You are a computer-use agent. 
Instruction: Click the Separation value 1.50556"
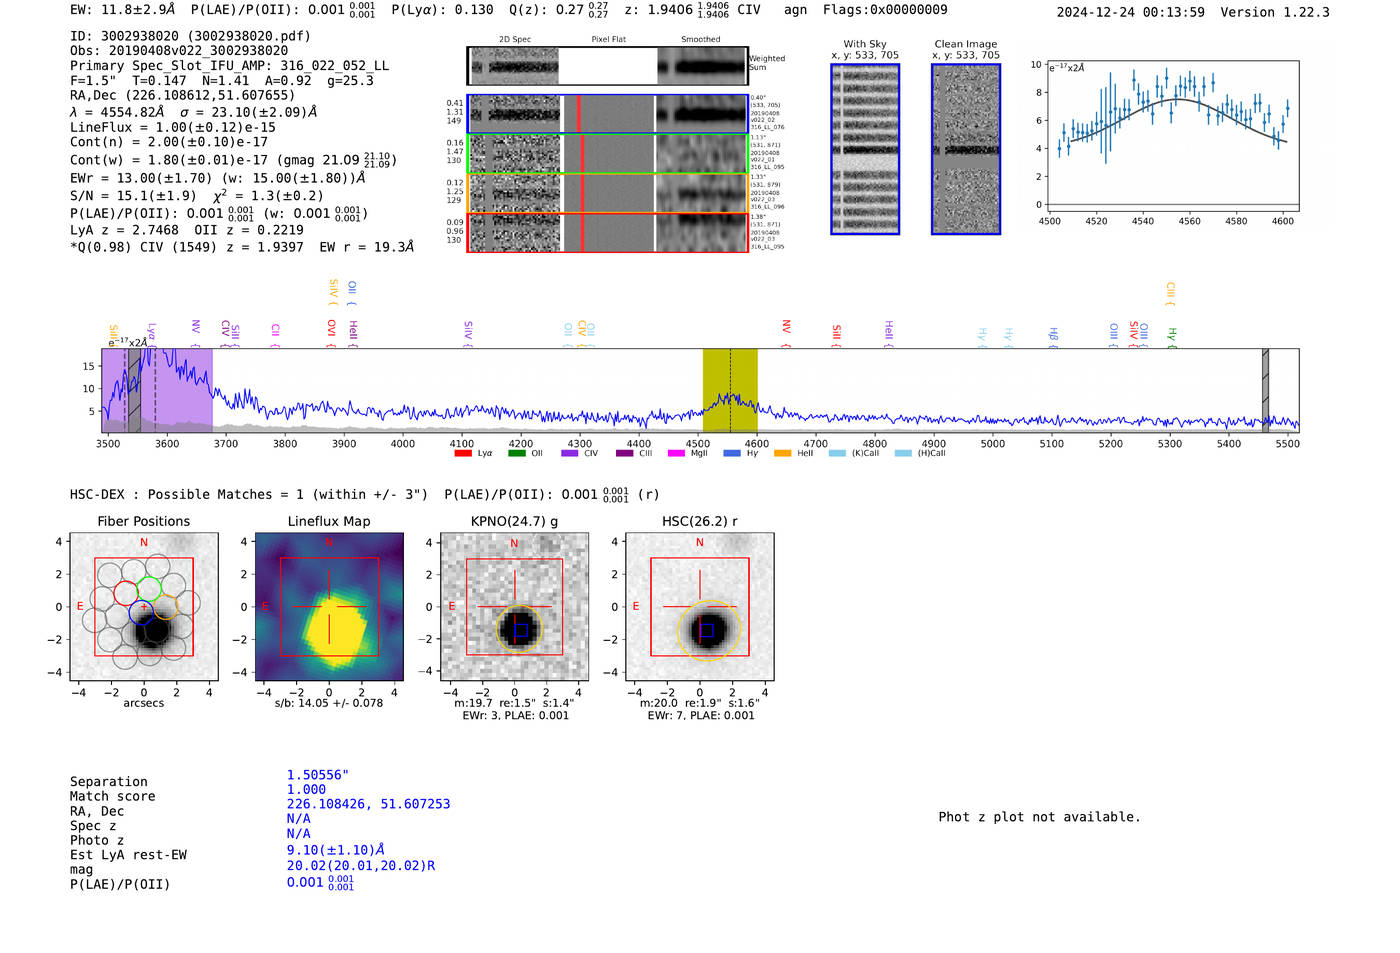coord(318,775)
